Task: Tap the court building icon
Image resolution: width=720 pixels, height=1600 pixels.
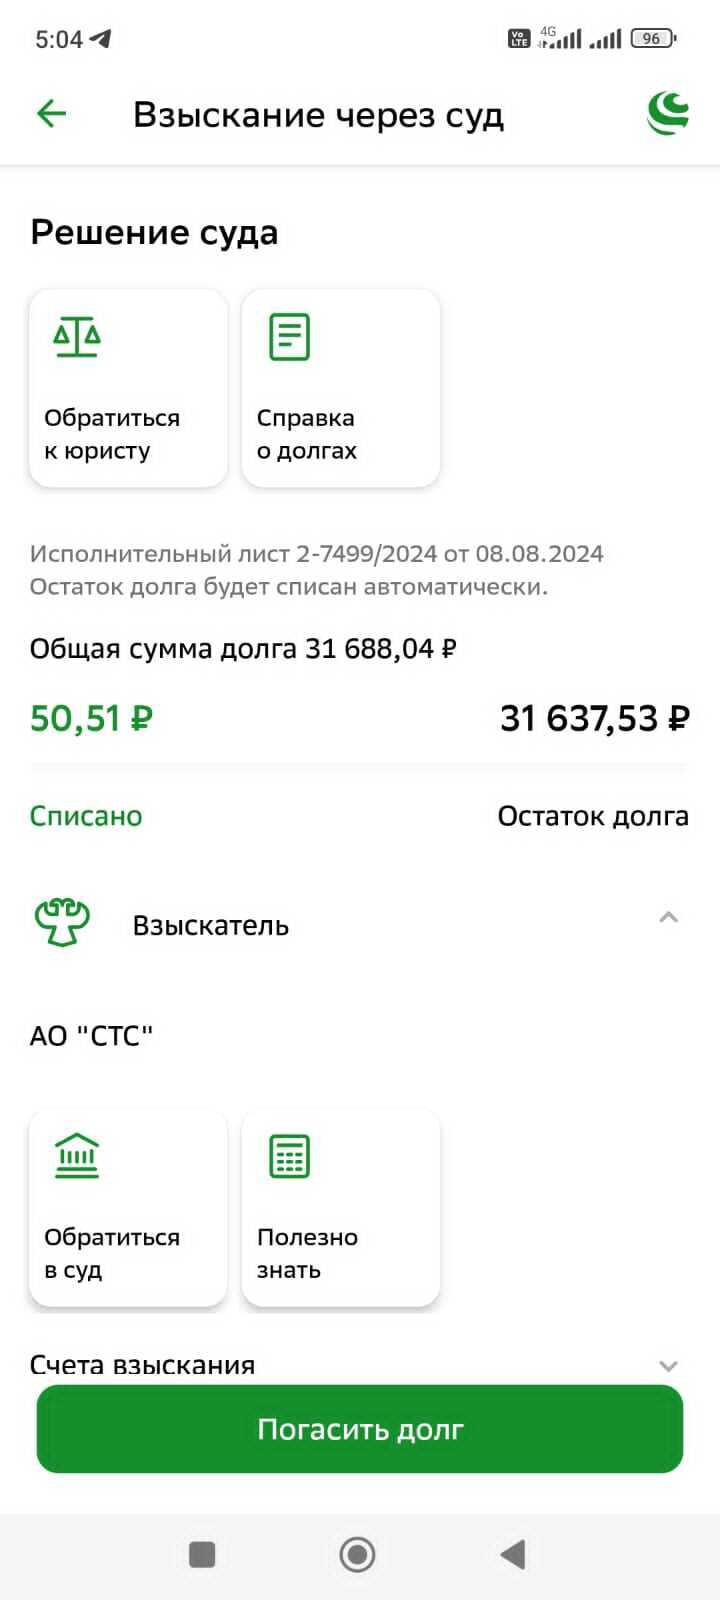Action: click(77, 1156)
